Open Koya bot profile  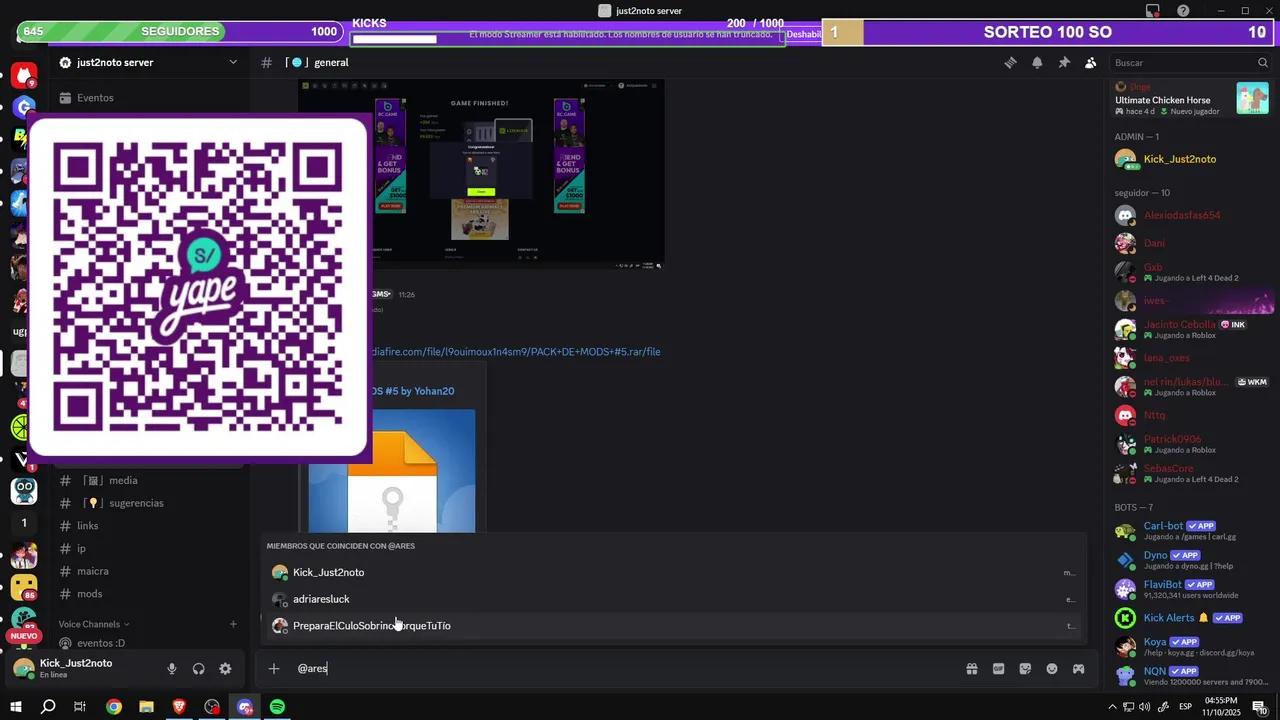[1191, 646]
